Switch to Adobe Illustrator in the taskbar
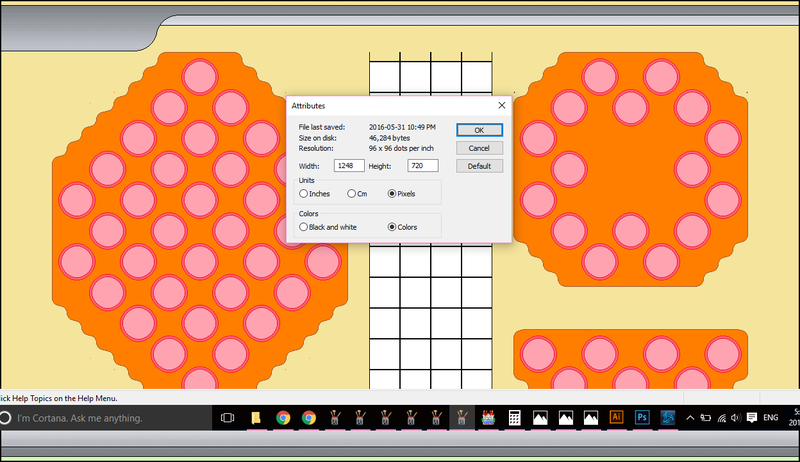800x462 pixels. (617, 417)
